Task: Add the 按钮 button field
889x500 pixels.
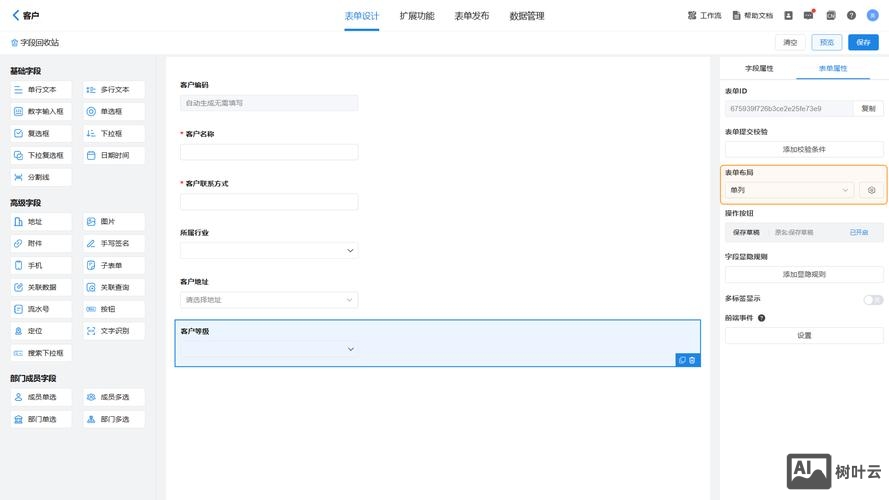Action: [113, 309]
